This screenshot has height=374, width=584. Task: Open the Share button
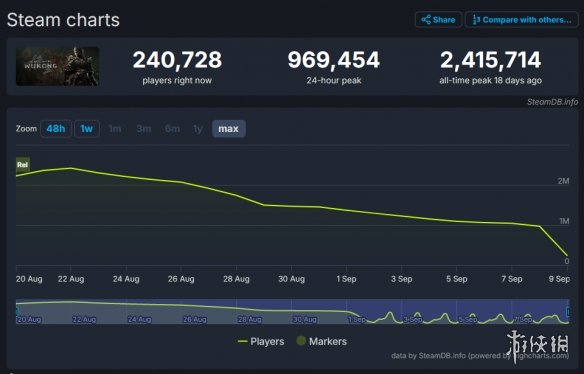coord(438,20)
